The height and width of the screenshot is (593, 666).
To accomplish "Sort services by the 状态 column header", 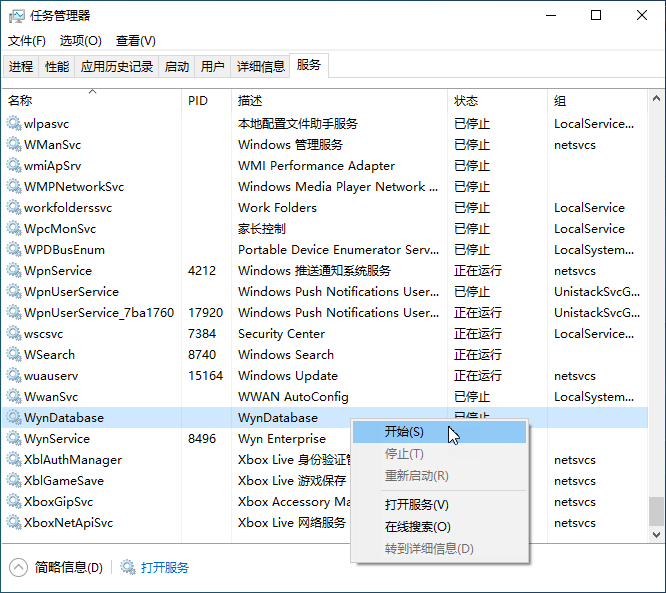I will pyautogui.click(x=466, y=101).
